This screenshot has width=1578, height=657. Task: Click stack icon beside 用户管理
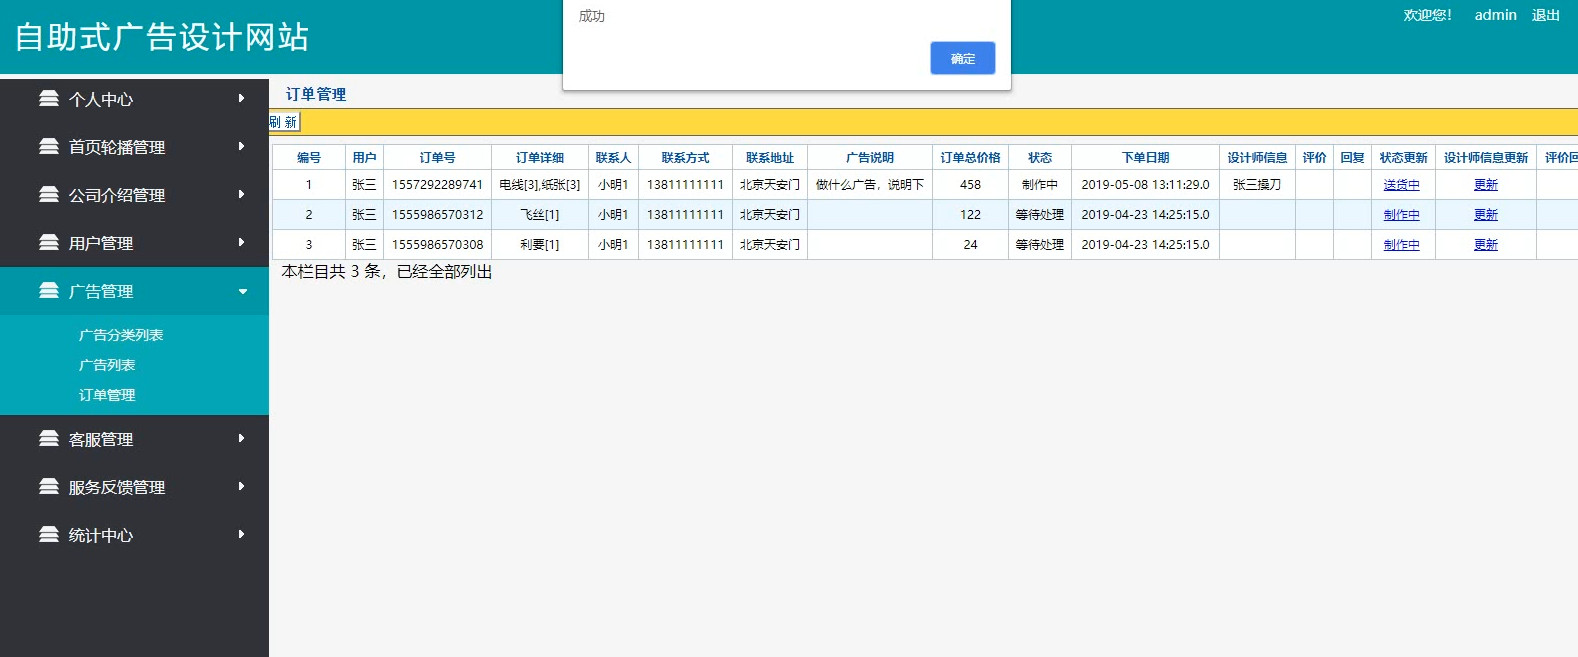[48, 242]
